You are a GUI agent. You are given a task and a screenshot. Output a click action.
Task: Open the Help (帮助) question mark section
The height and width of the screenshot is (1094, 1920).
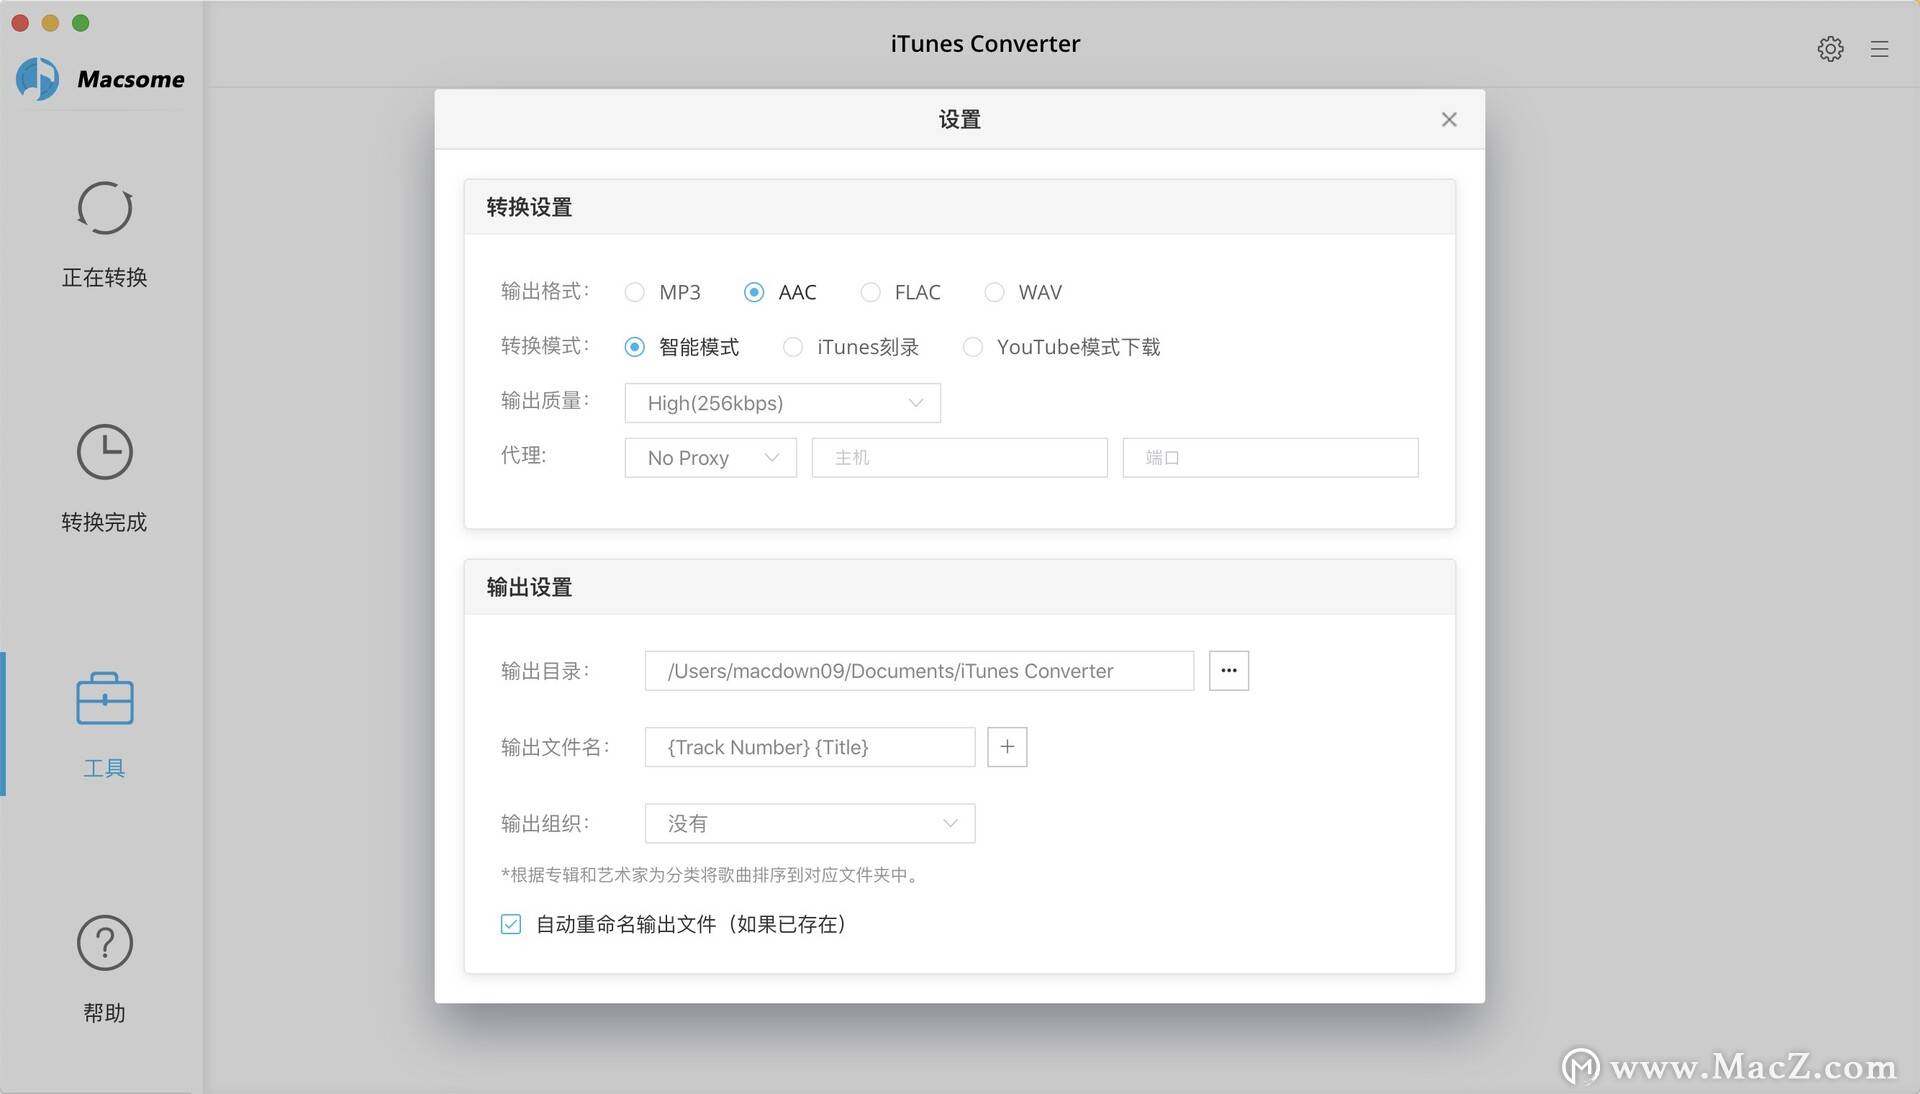(x=104, y=969)
